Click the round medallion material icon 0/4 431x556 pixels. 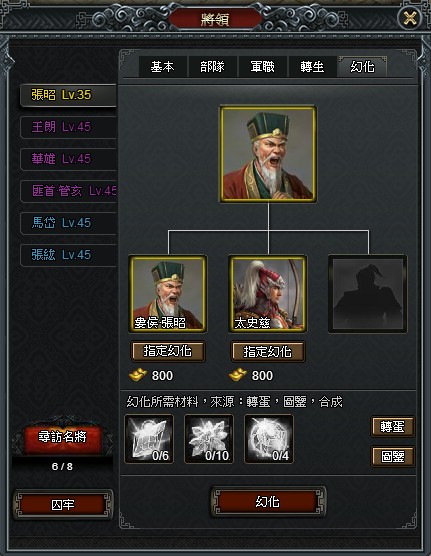coord(269,439)
